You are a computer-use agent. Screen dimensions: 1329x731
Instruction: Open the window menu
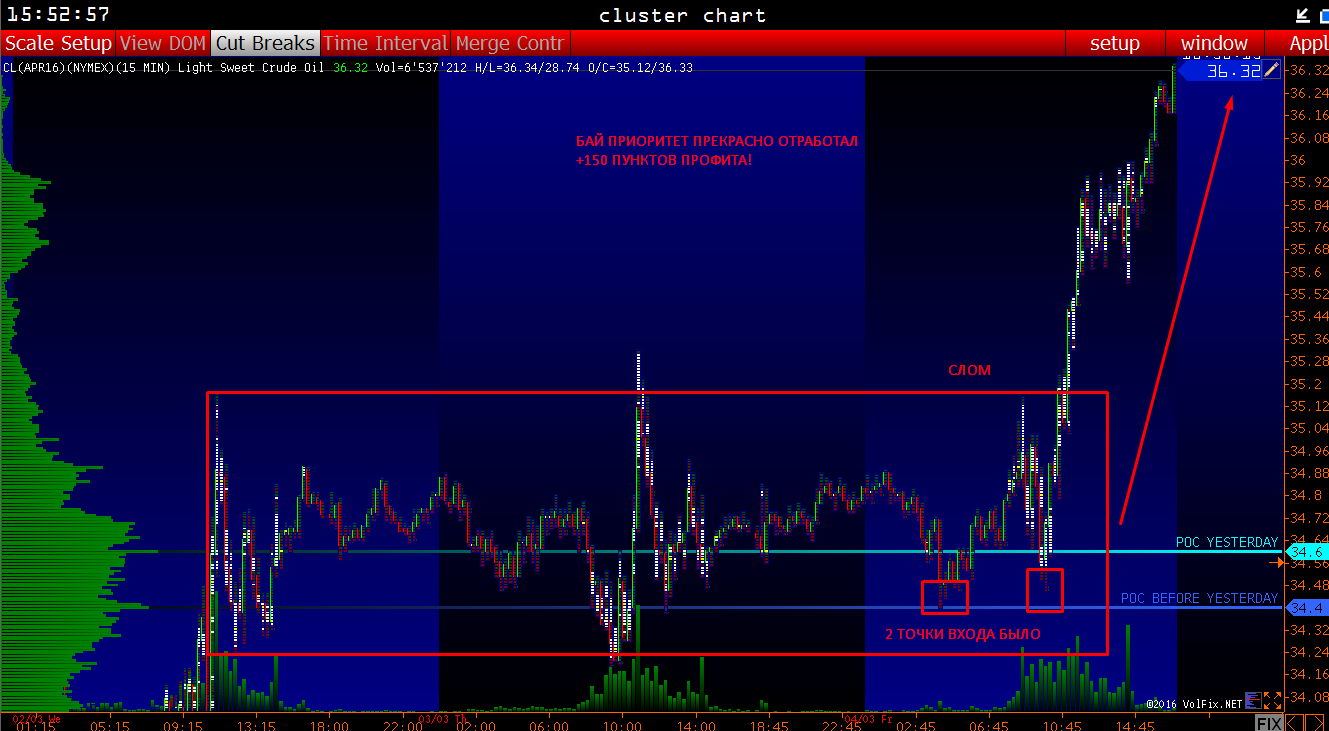pyautogui.click(x=1214, y=43)
